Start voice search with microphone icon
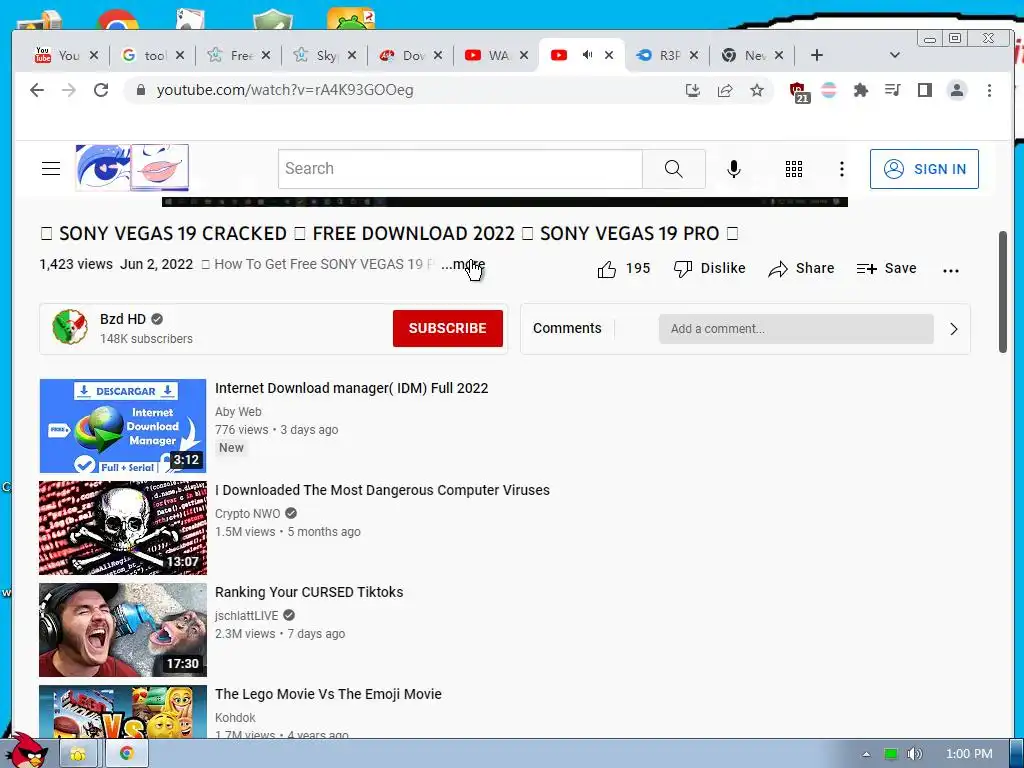The height and width of the screenshot is (768, 1024). (x=733, y=168)
